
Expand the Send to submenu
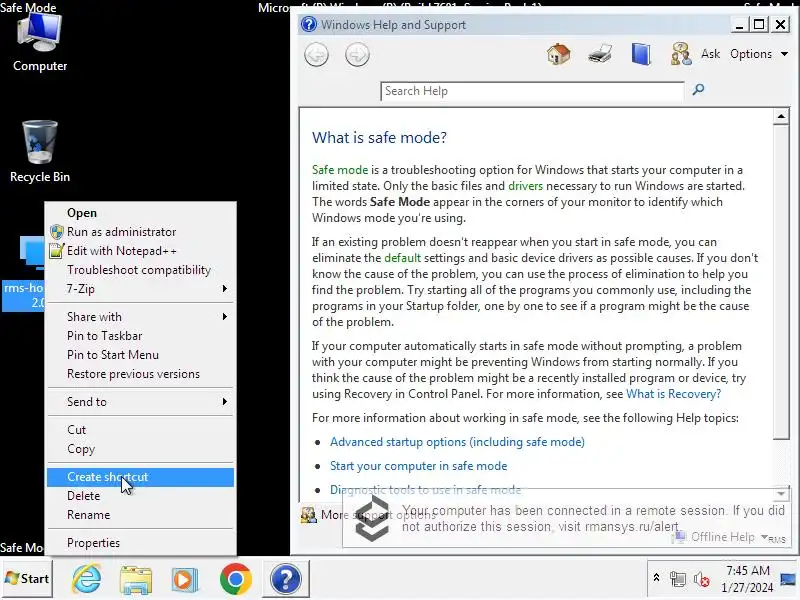click(x=140, y=402)
